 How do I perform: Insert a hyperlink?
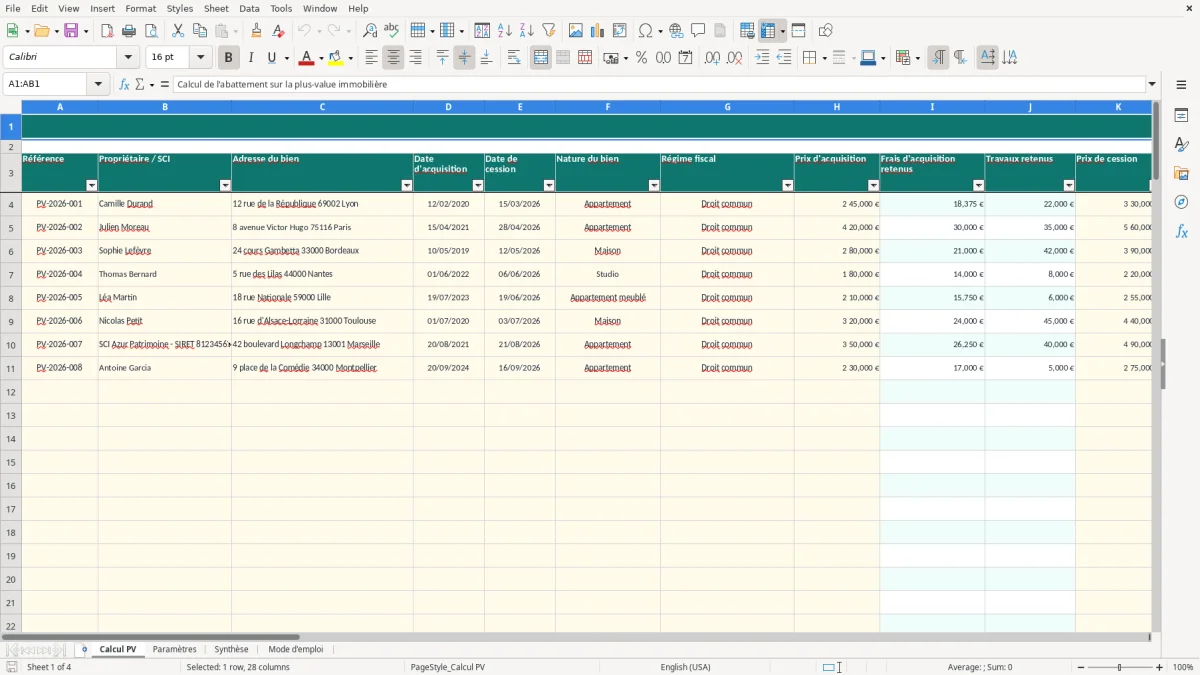(676, 31)
